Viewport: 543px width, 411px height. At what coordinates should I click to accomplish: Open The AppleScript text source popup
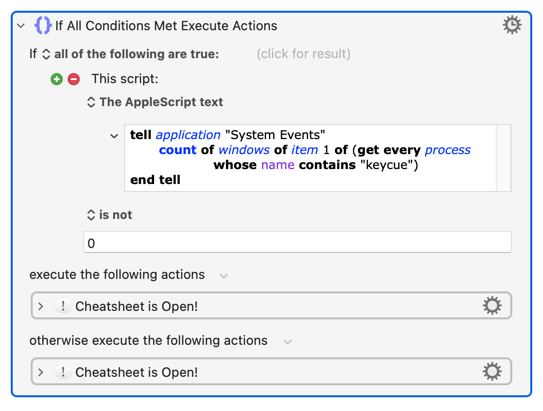155,102
